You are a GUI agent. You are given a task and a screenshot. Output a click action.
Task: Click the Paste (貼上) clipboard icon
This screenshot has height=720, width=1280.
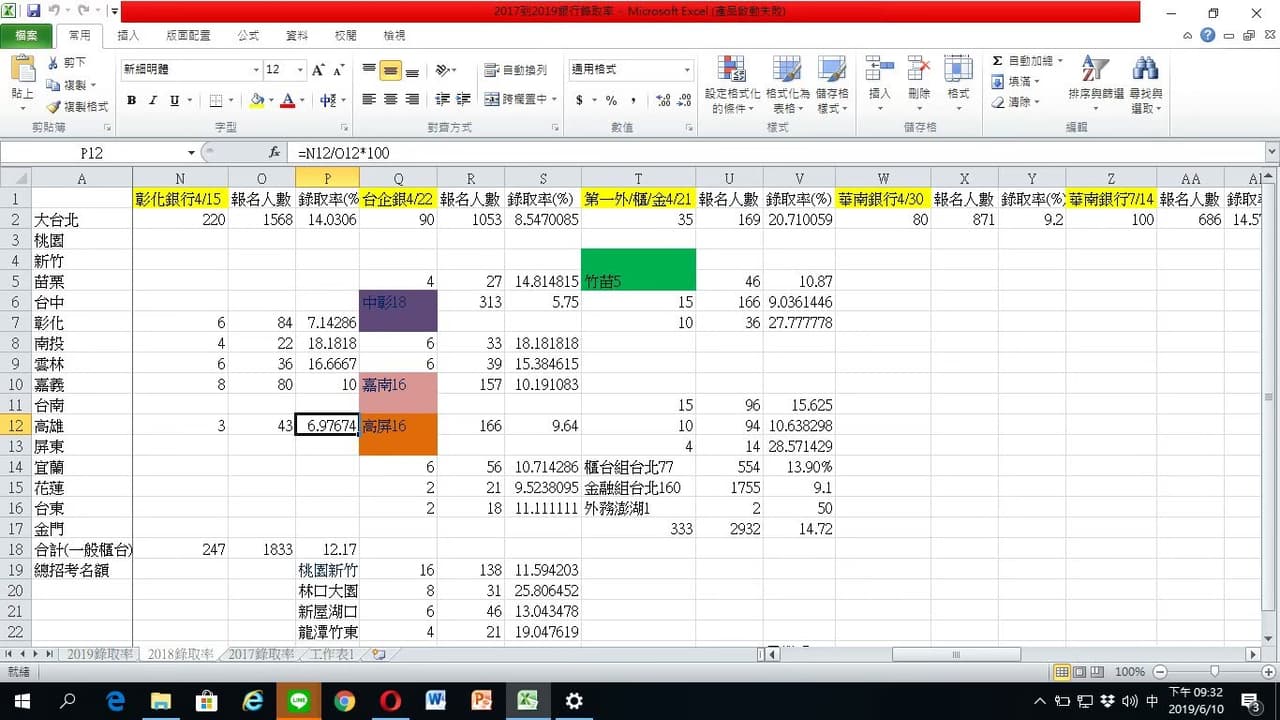pyautogui.click(x=22, y=68)
